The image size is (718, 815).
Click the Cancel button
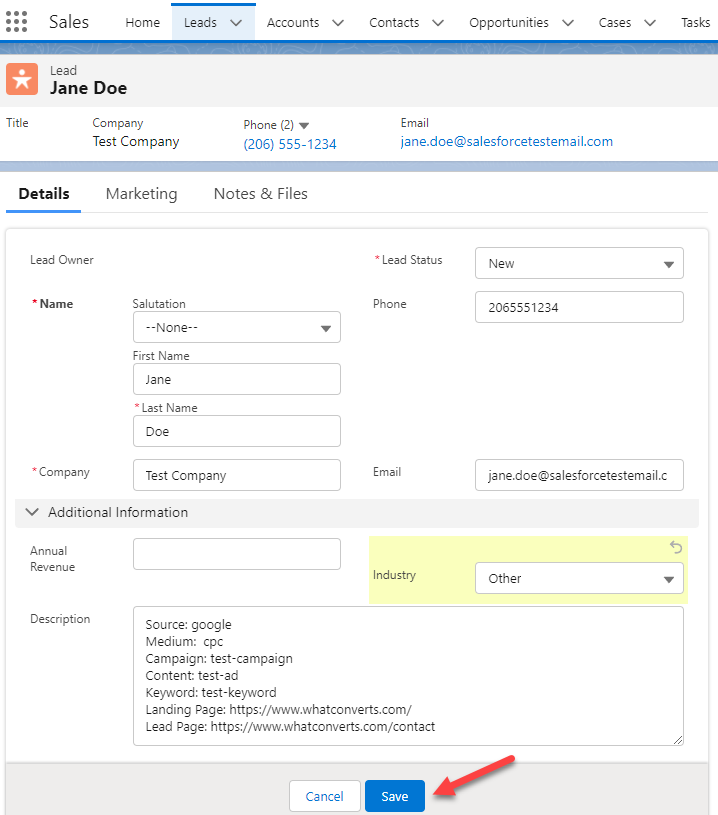[x=324, y=796]
